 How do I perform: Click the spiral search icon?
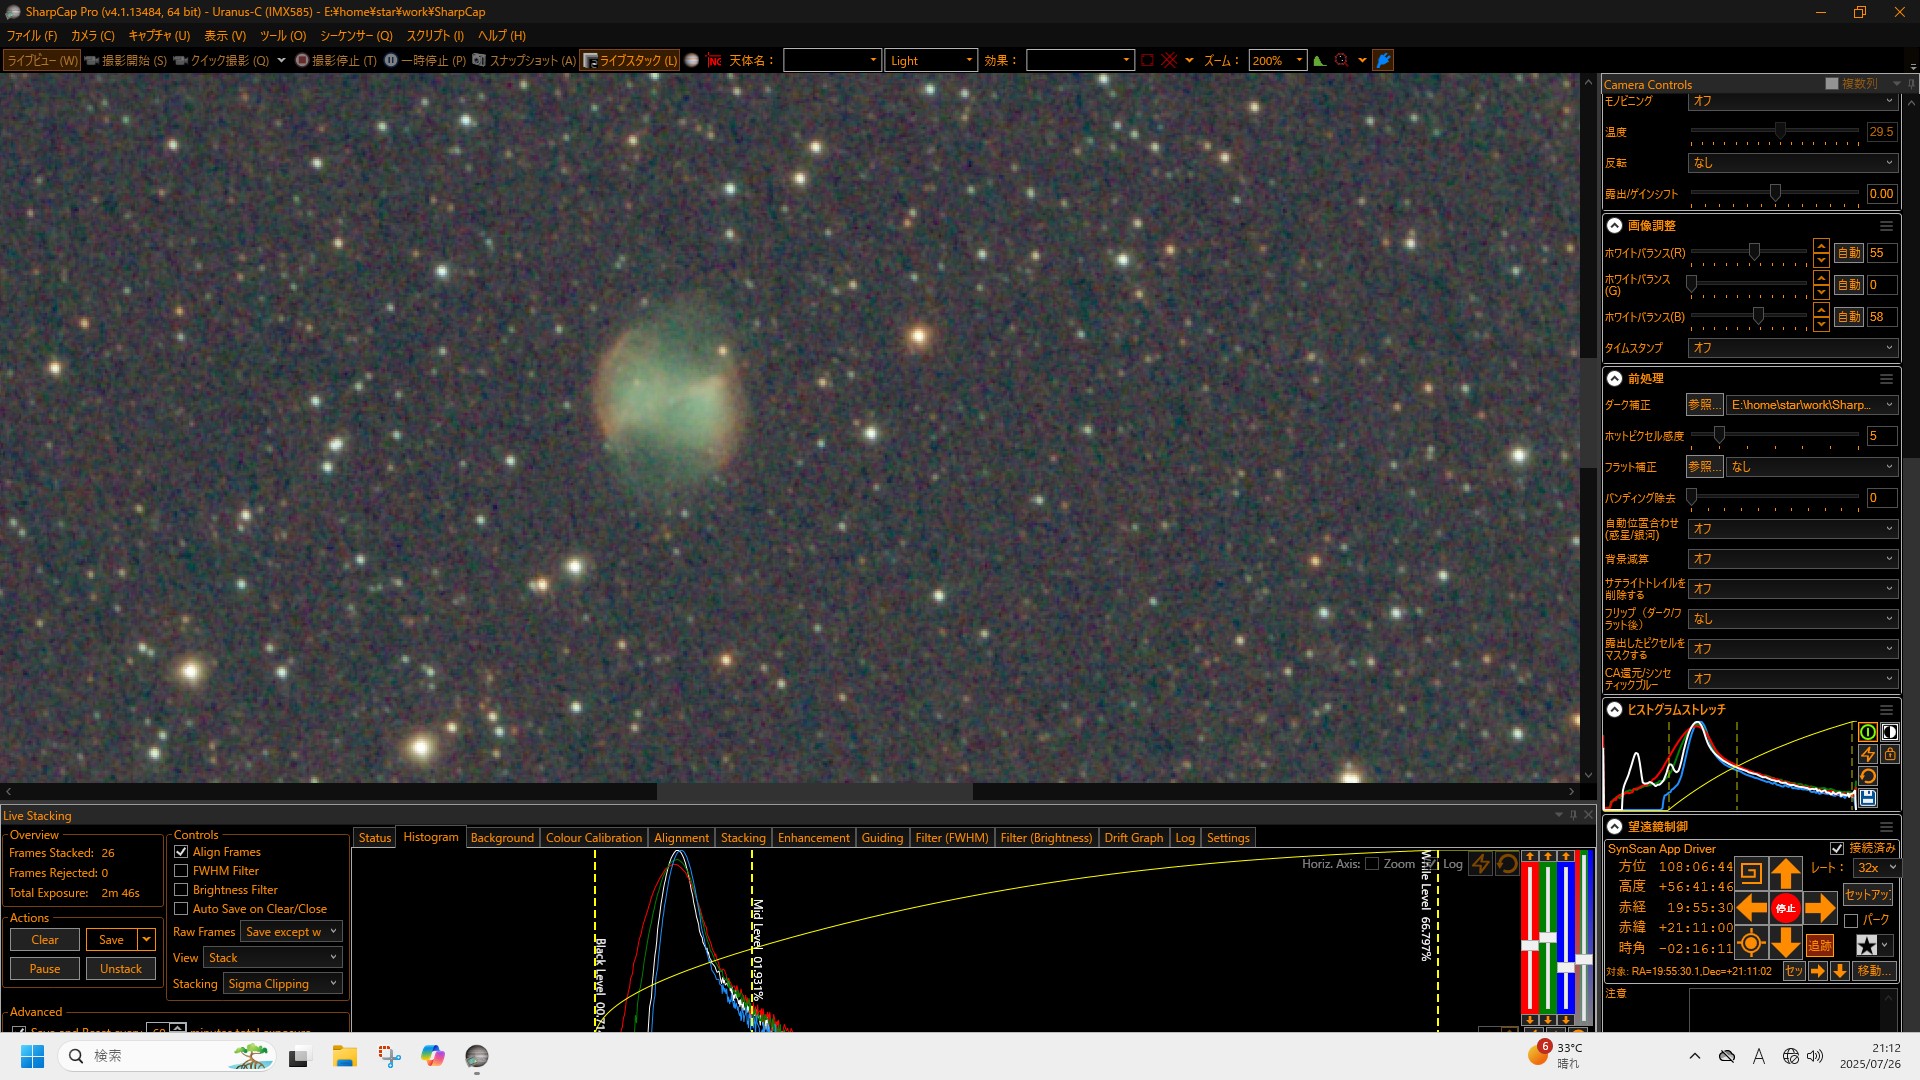[1750, 873]
